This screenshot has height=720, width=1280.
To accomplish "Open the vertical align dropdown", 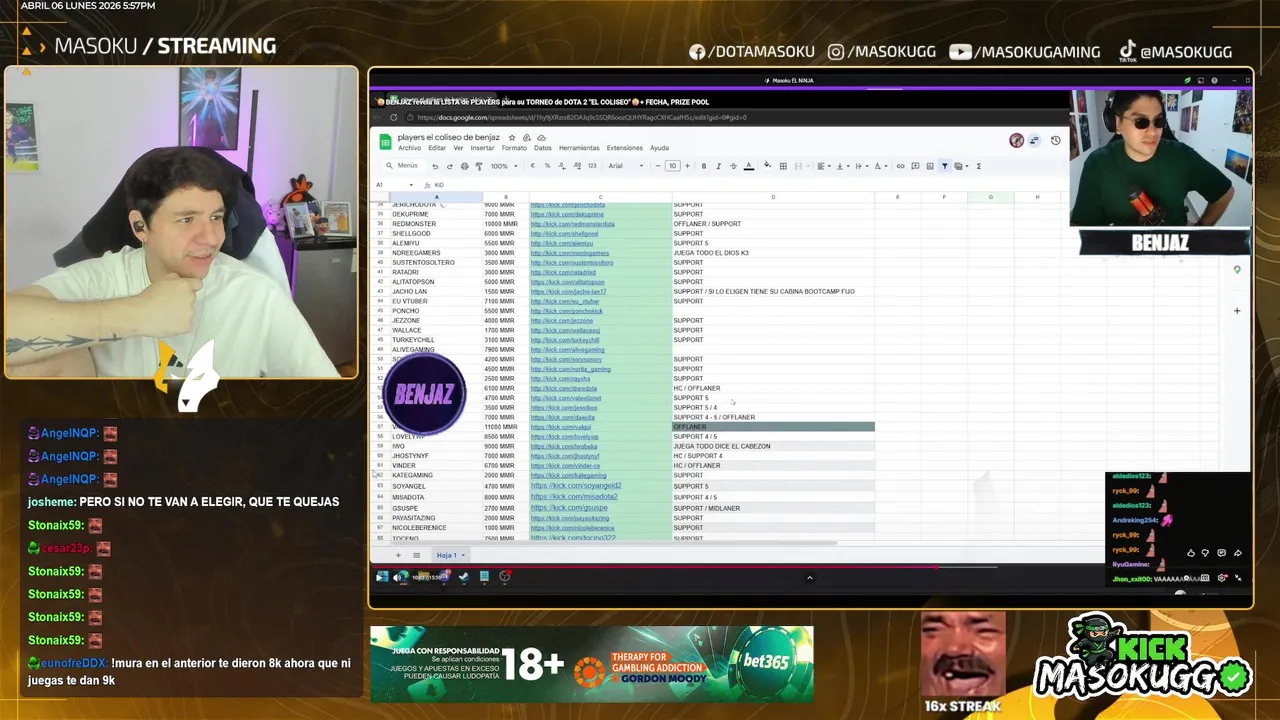I will [843, 166].
